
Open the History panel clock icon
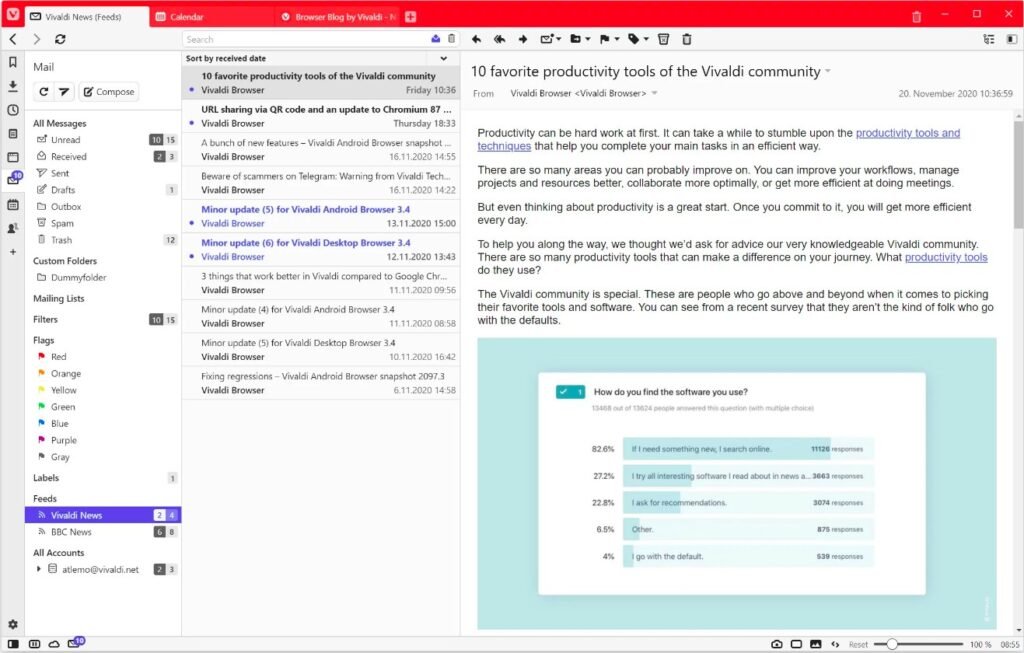[12, 110]
